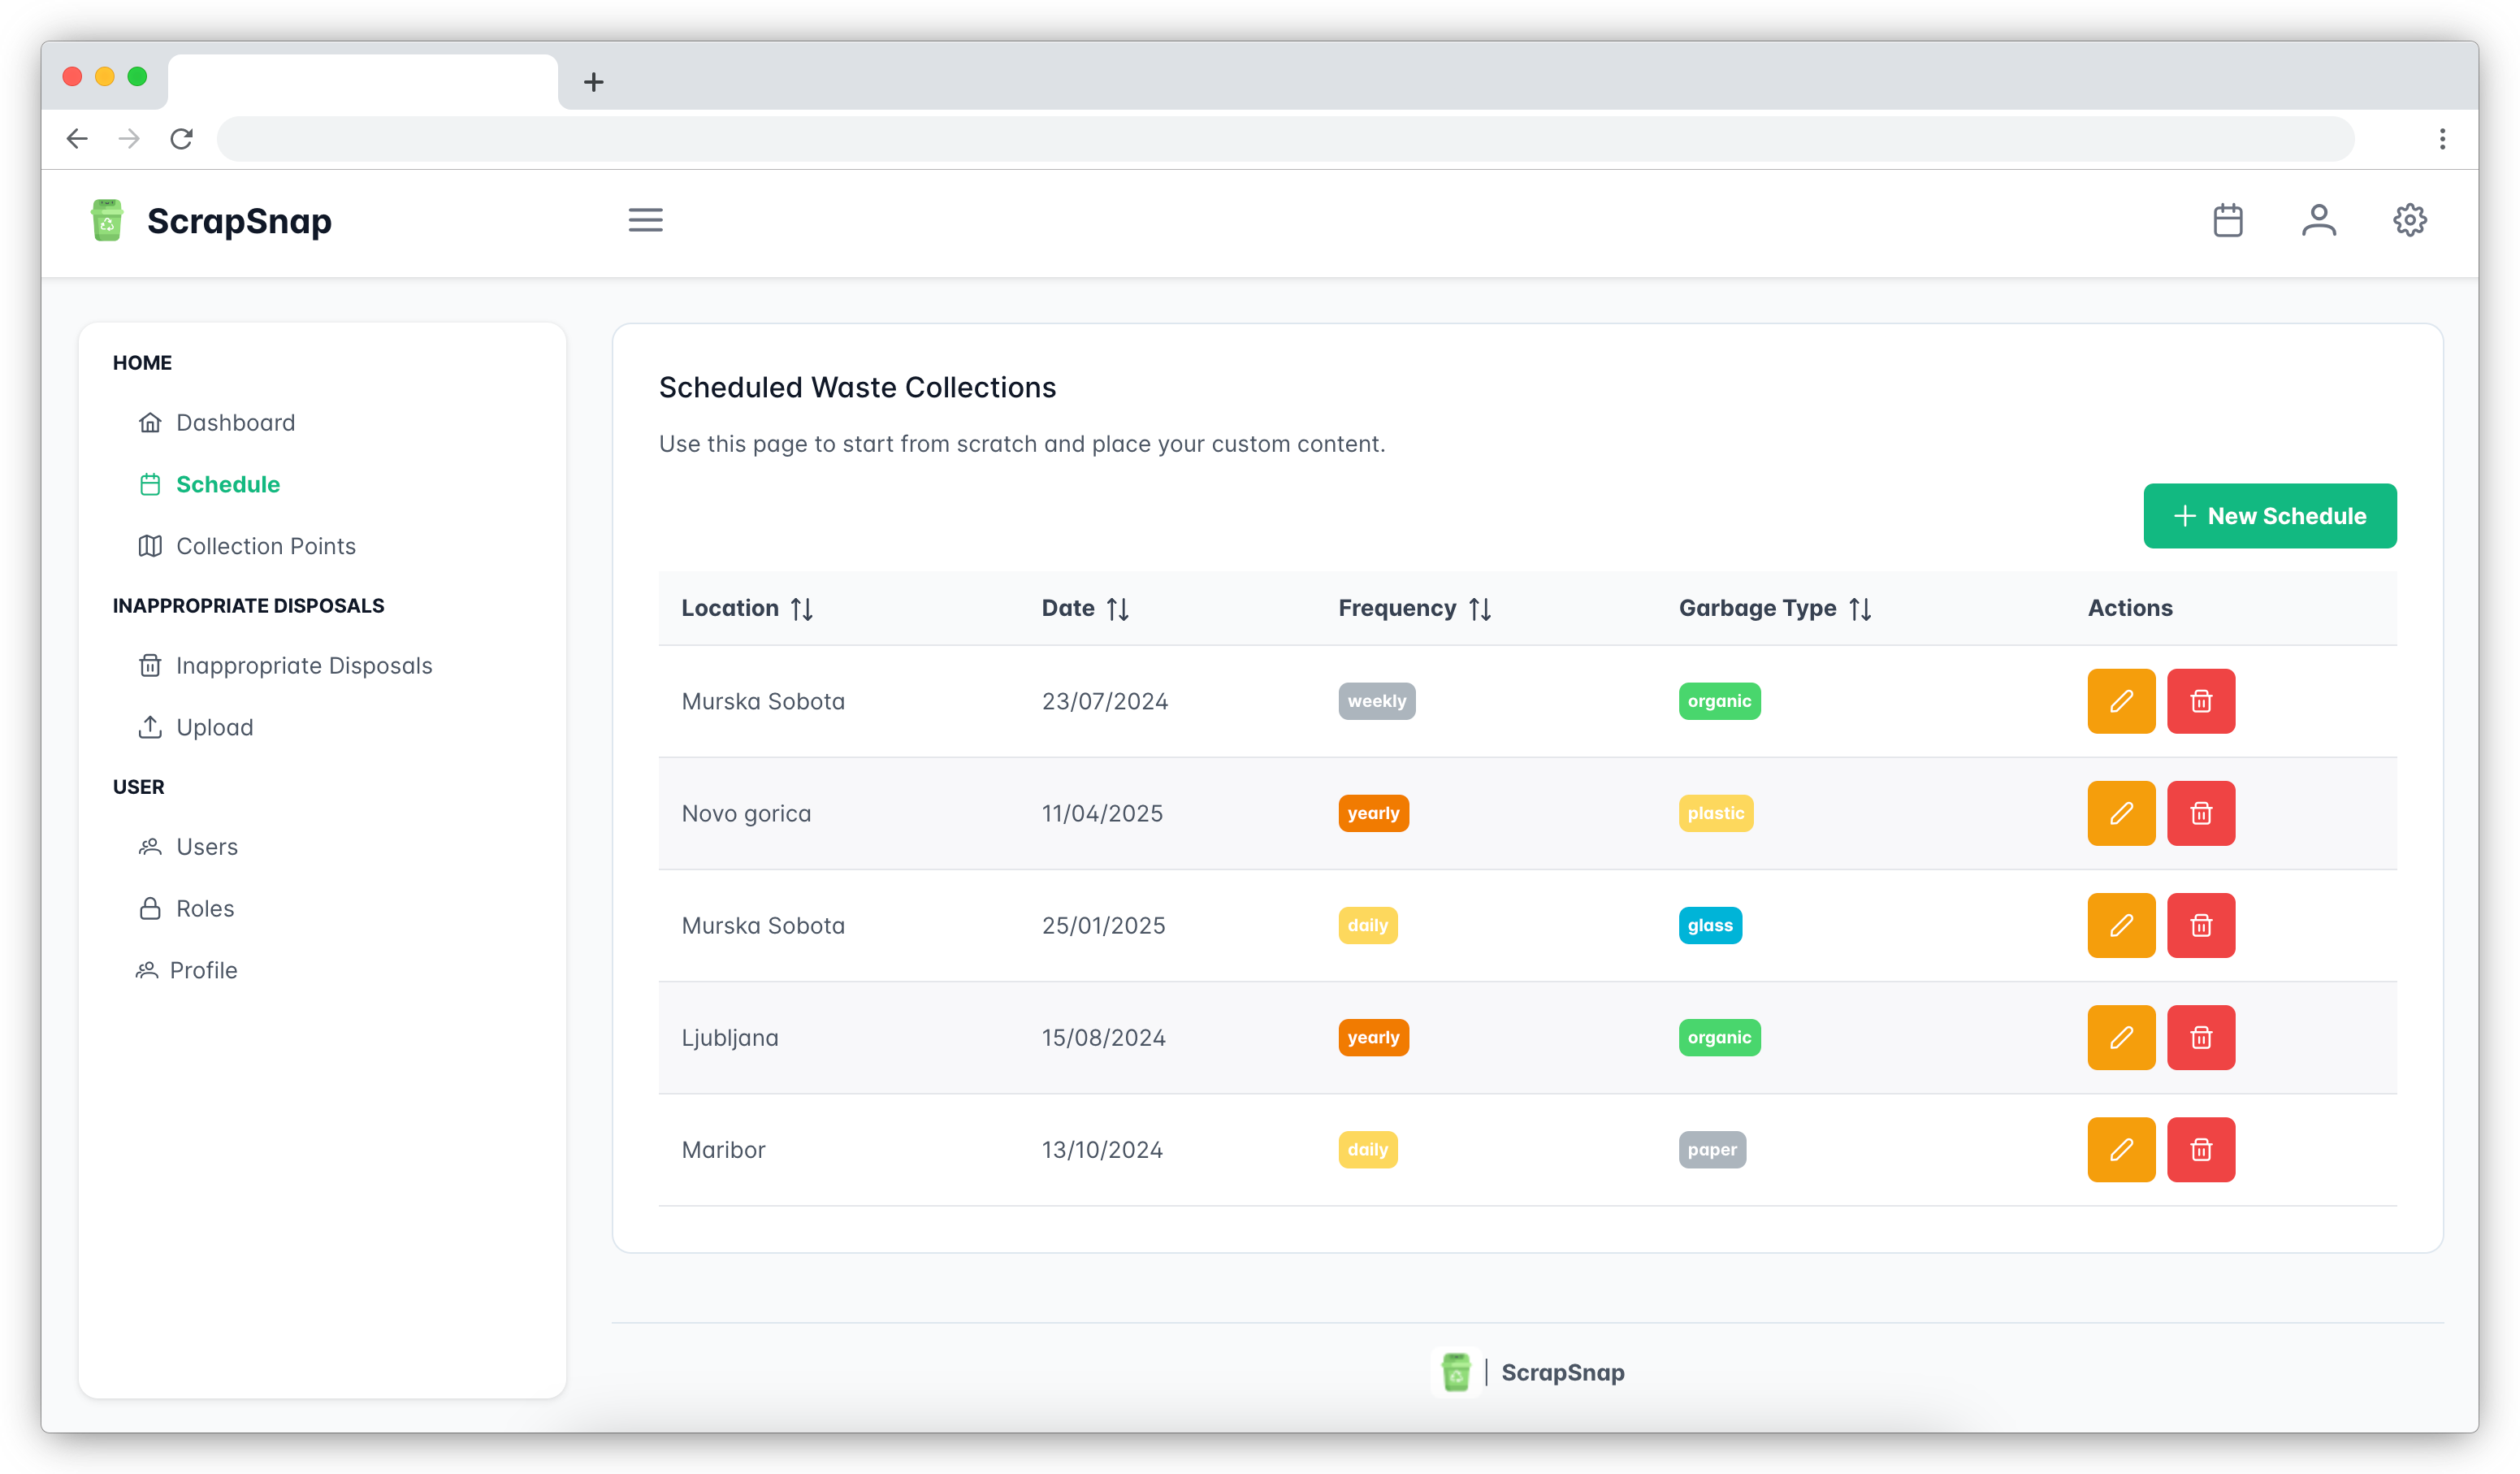
Task: Click the delete icon for Maribor daily paper
Action: tap(2201, 1149)
